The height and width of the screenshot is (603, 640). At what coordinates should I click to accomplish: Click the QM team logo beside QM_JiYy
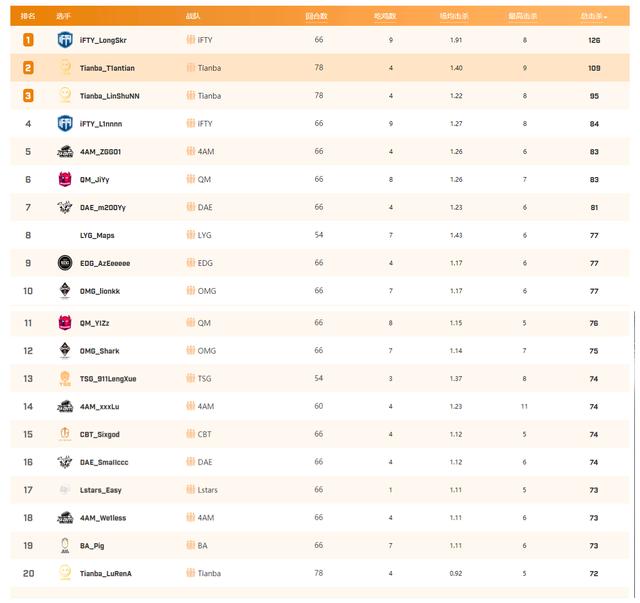(65, 180)
